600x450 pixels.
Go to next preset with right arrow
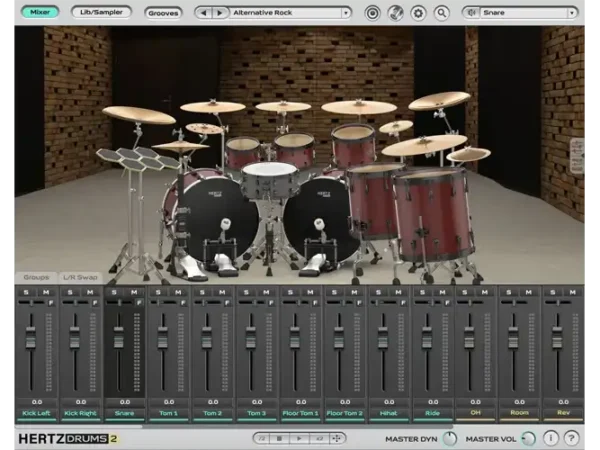click(x=220, y=13)
